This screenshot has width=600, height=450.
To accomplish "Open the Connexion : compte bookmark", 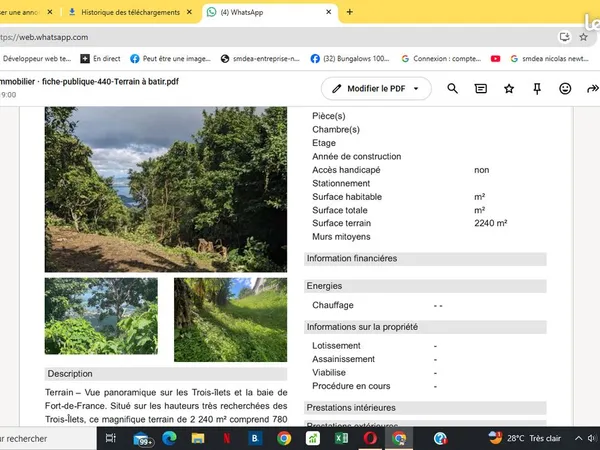I will (x=441, y=59).
